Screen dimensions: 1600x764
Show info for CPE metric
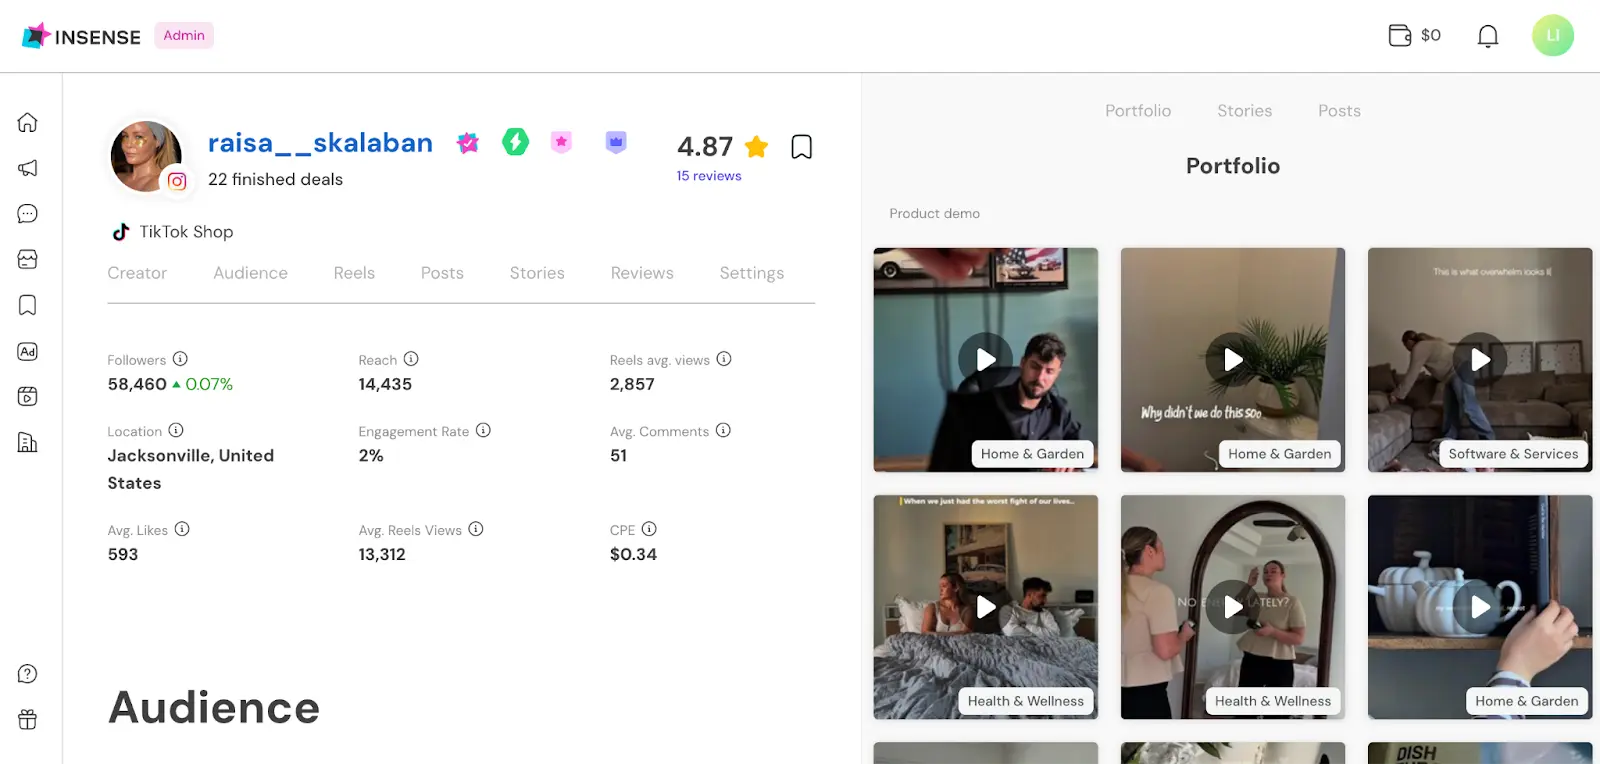pos(649,529)
